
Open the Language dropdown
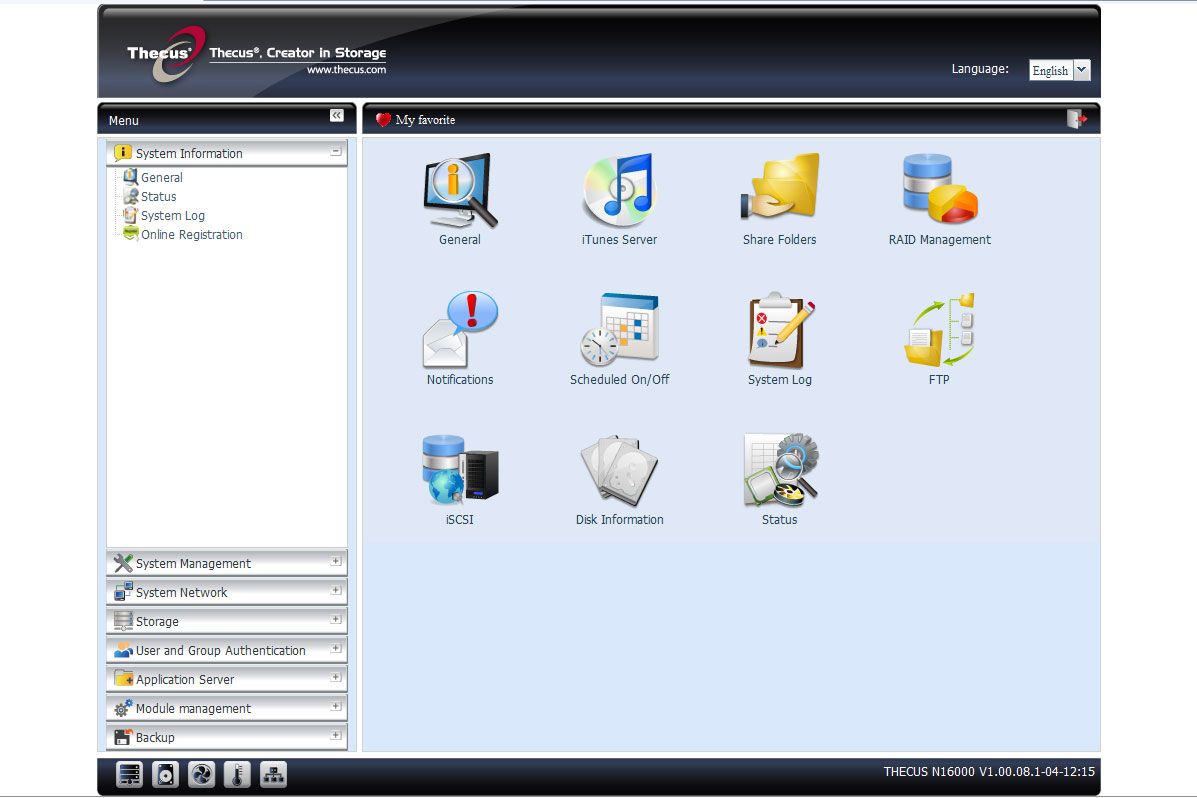pos(1060,70)
